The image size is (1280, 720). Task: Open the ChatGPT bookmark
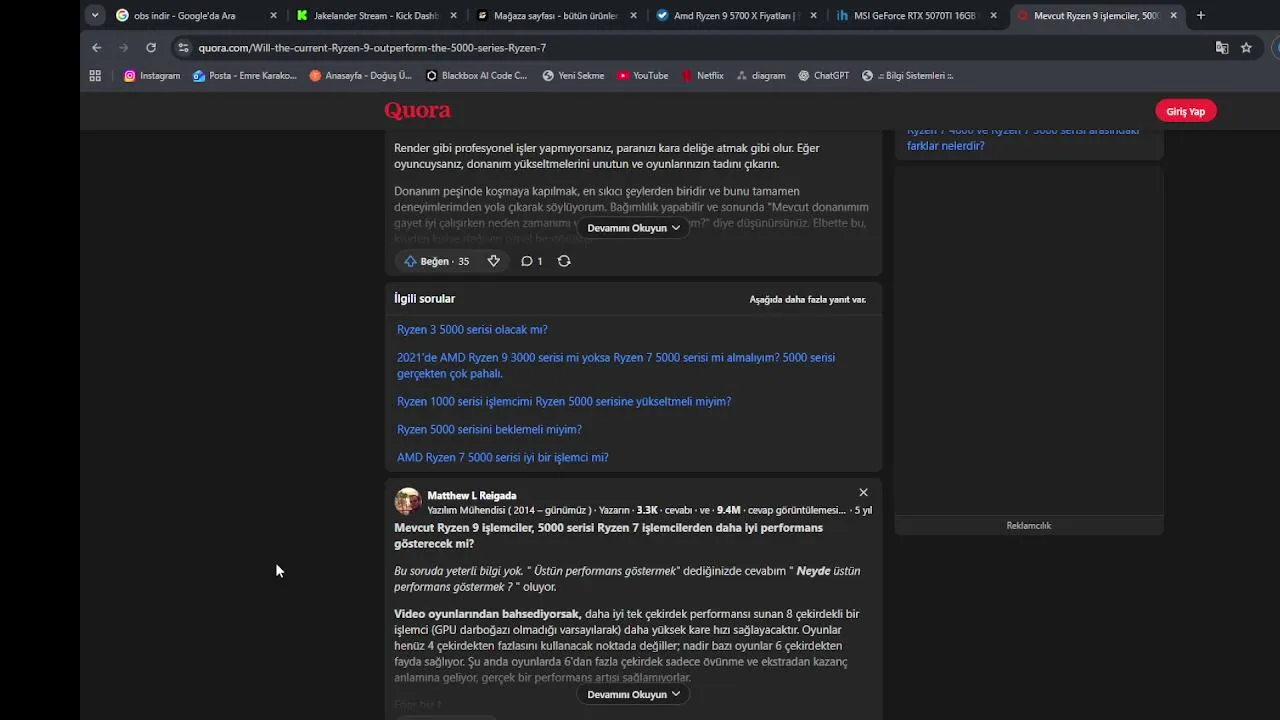point(823,75)
